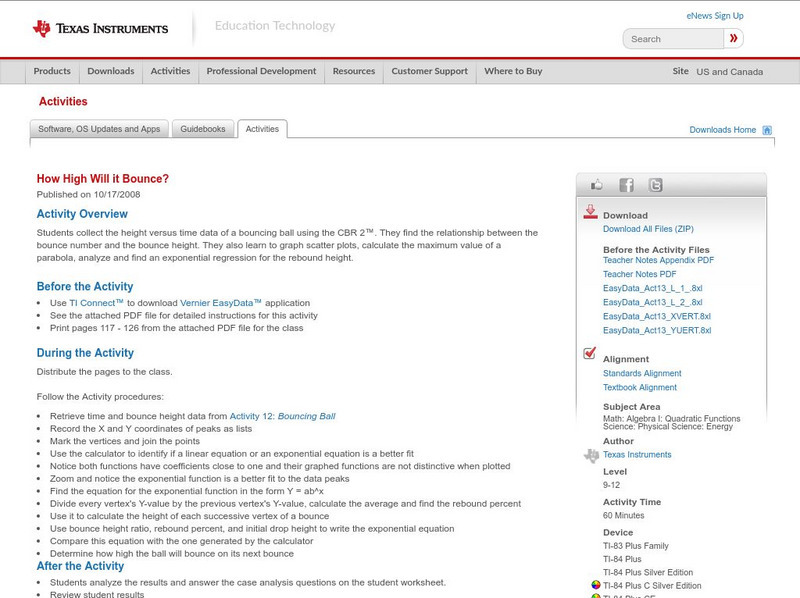
Task: Focus the Search input field
Action: click(673, 39)
